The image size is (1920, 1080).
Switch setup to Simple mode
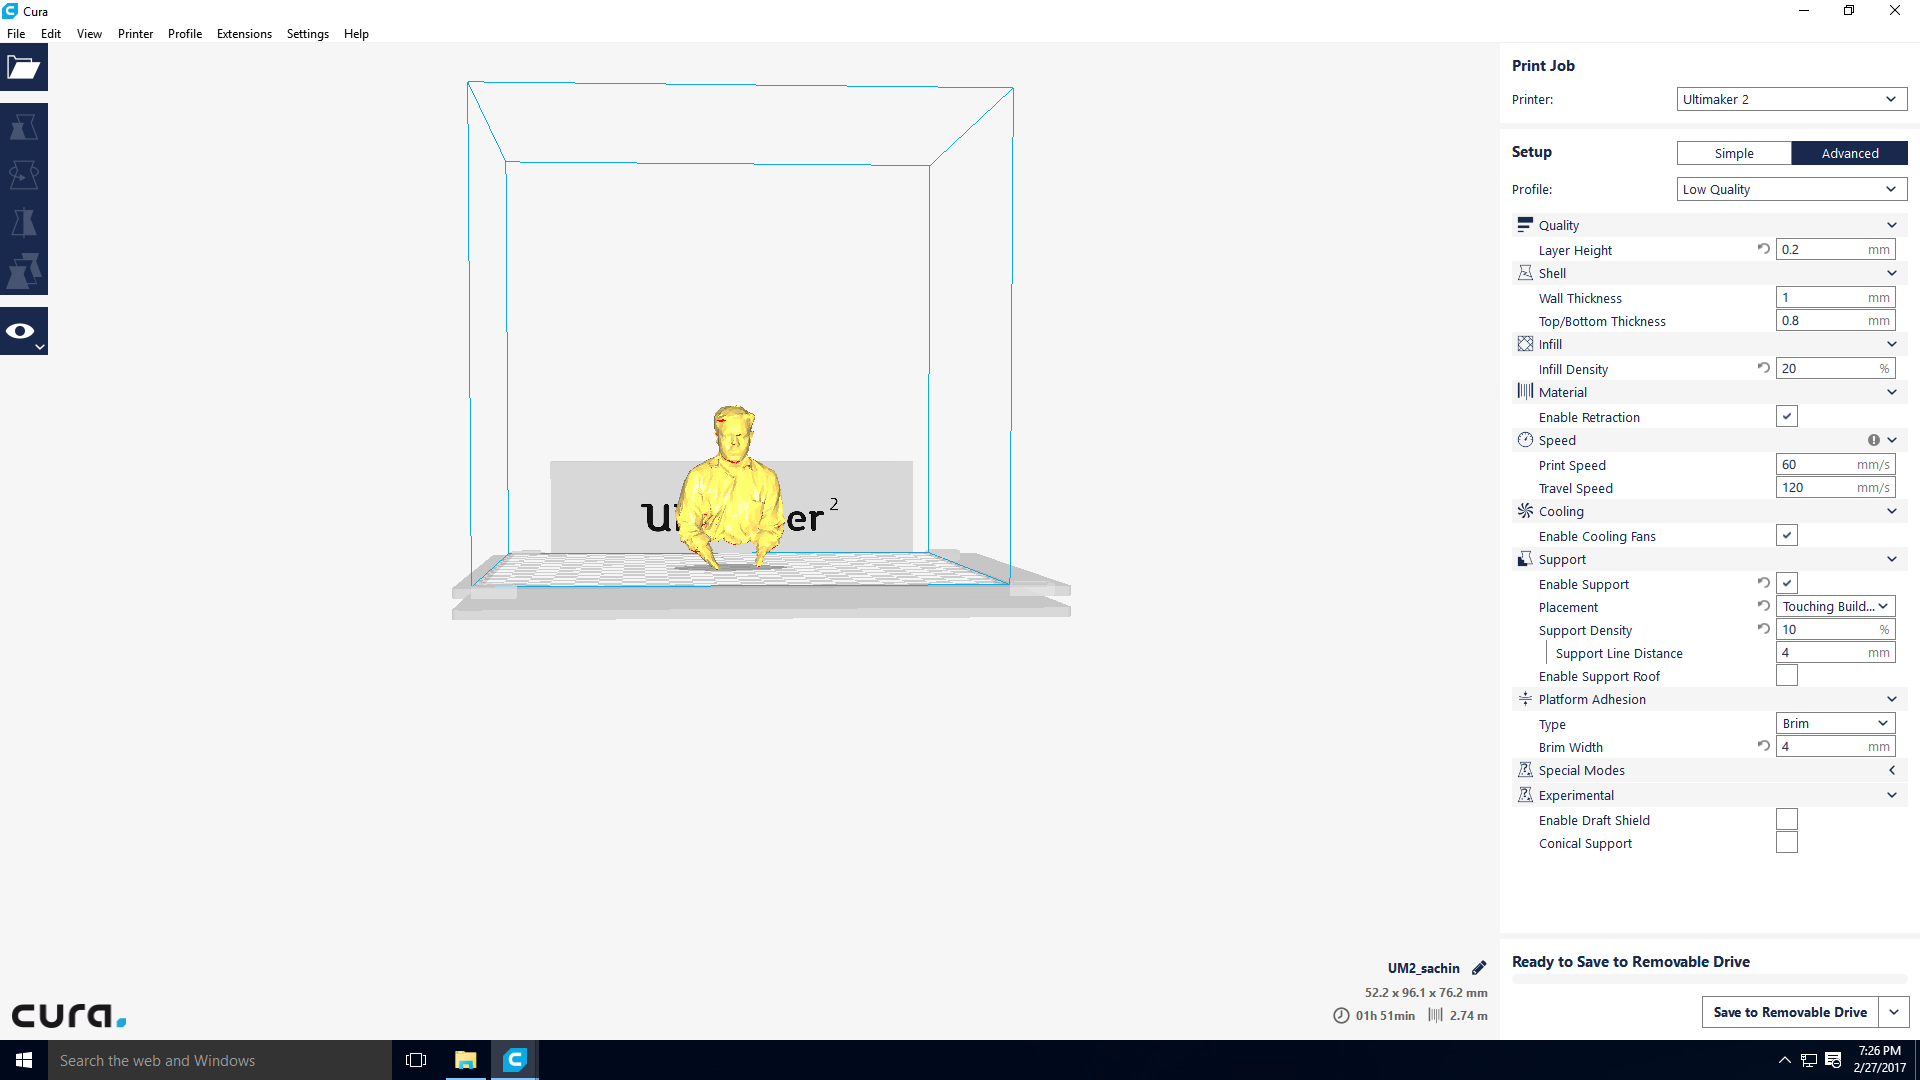click(1734, 153)
